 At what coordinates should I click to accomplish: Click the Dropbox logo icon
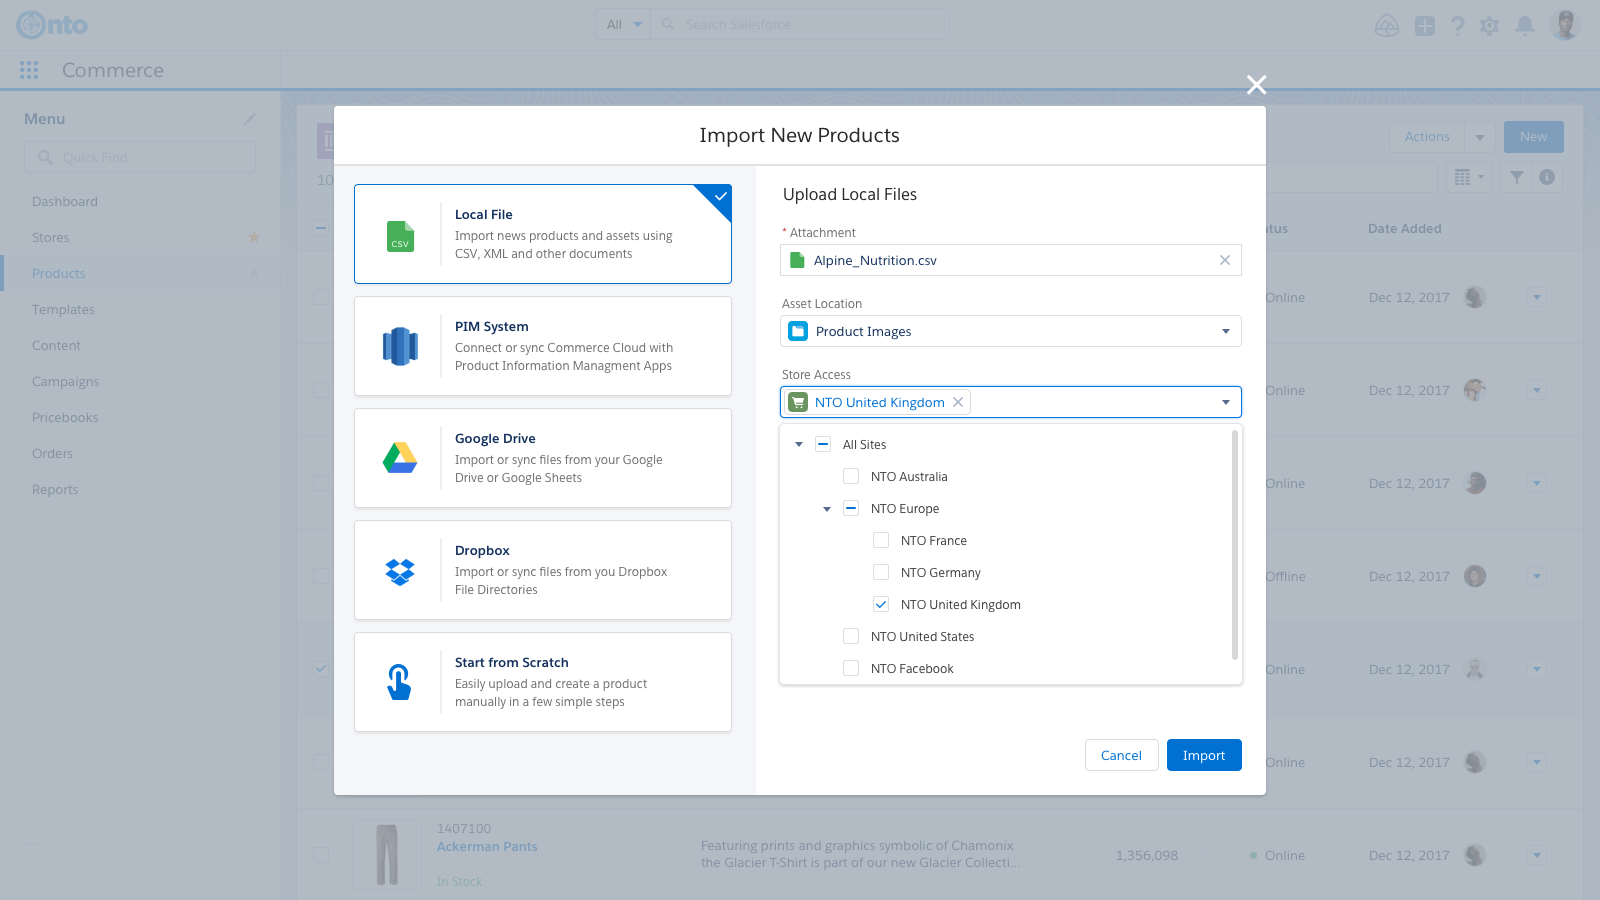pos(400,571)
